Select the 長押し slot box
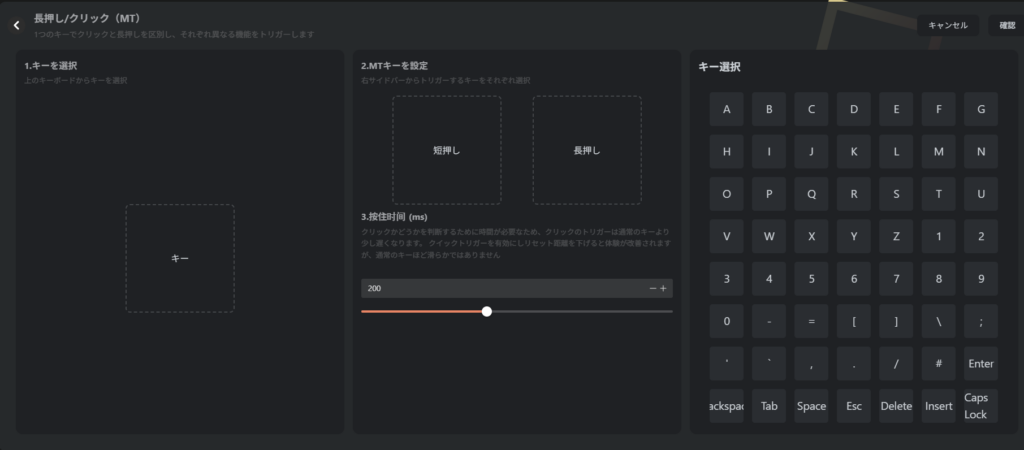Image resolution: width=1024 pixels, height=450 pixels. (586, 150)
